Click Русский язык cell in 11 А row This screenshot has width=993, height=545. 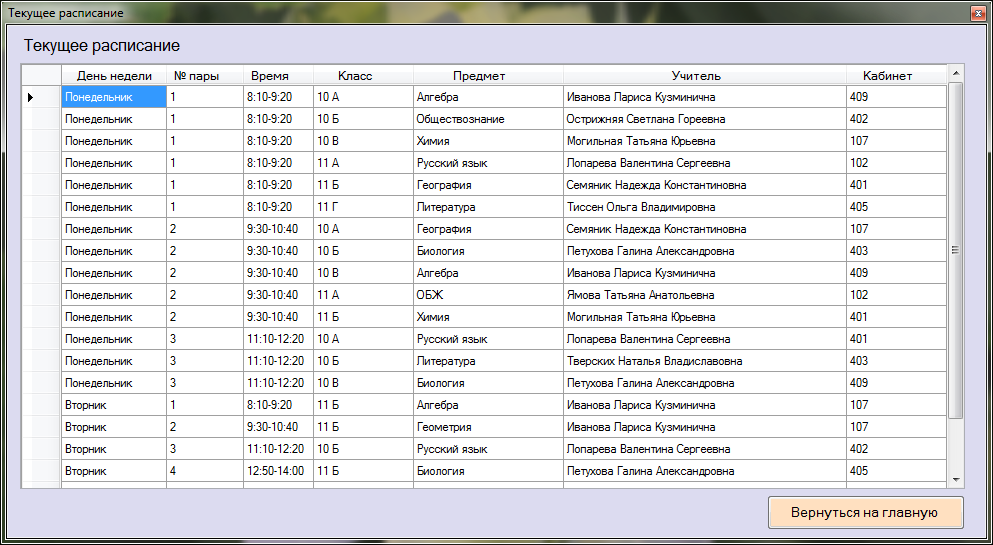488,163
